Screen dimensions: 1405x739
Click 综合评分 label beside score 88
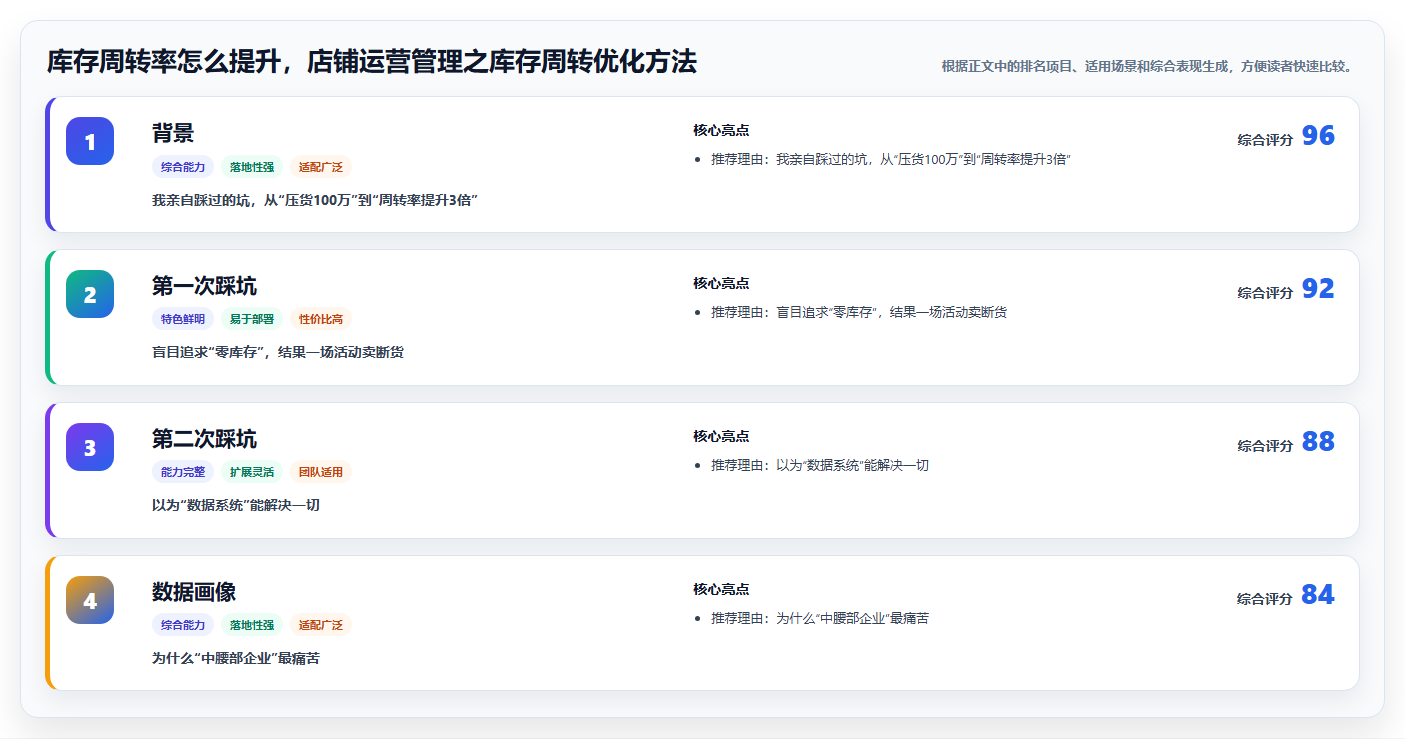1265,446
